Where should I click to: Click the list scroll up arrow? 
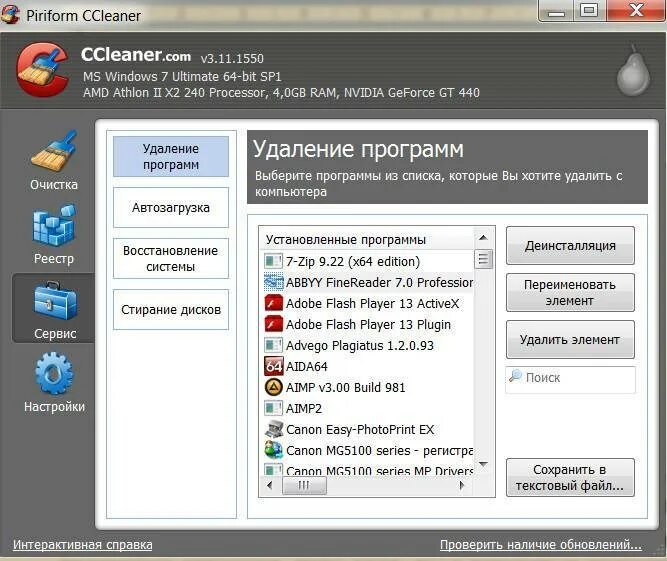tap(483, 238)
